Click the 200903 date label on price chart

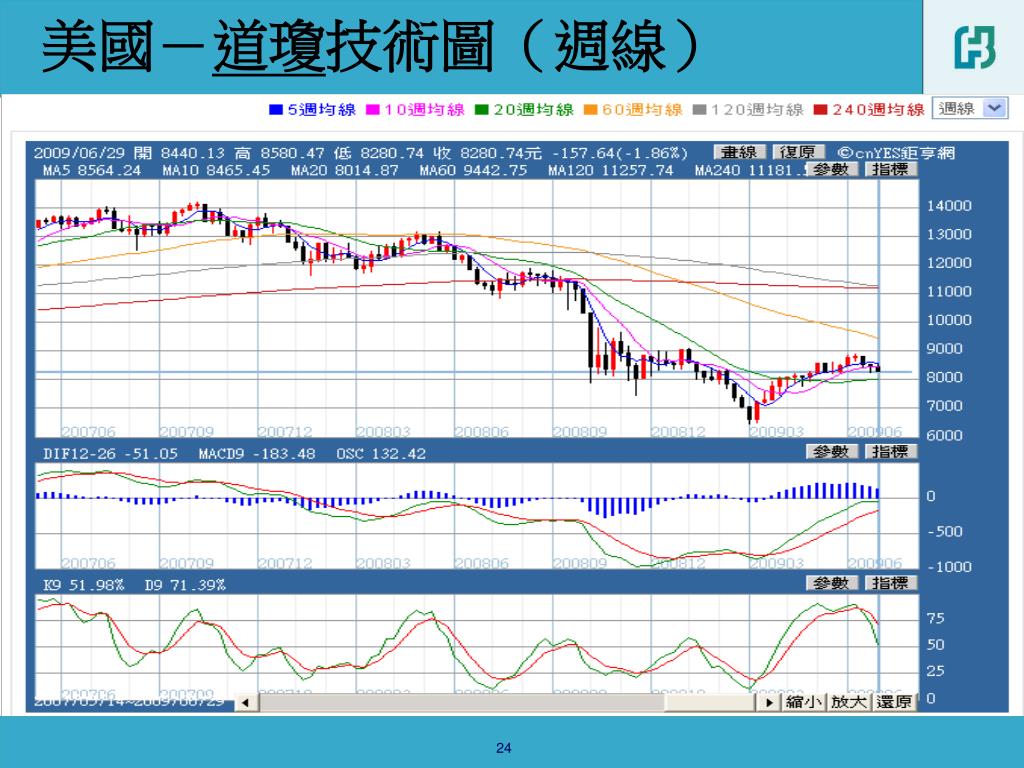776,432
